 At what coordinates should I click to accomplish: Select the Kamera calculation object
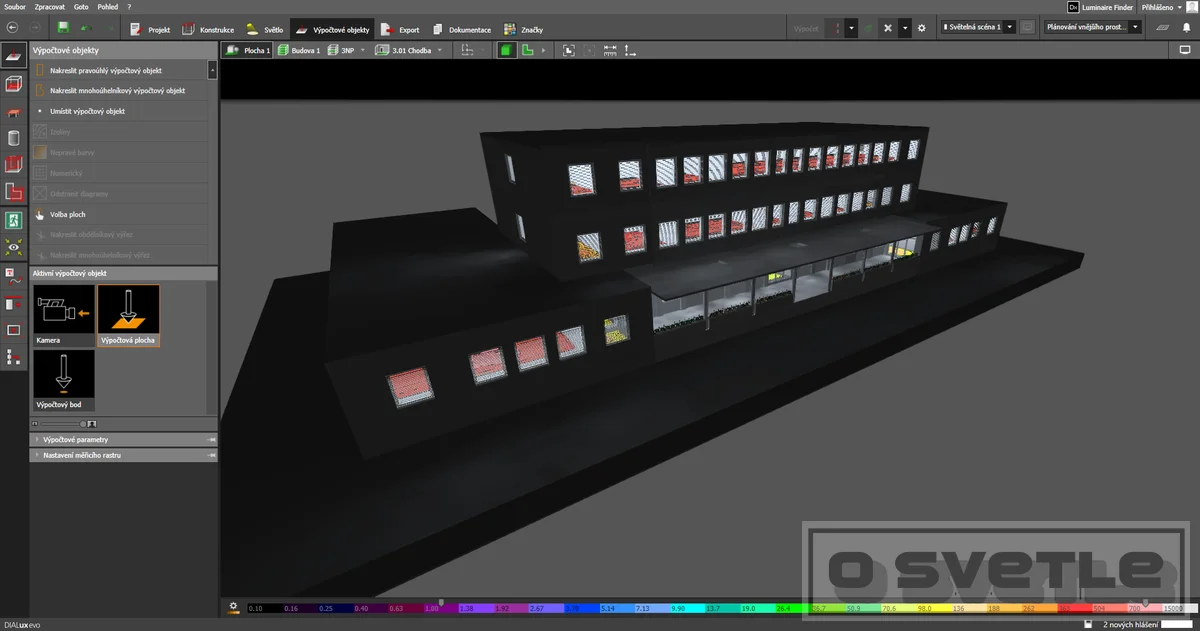coord(64,316)
